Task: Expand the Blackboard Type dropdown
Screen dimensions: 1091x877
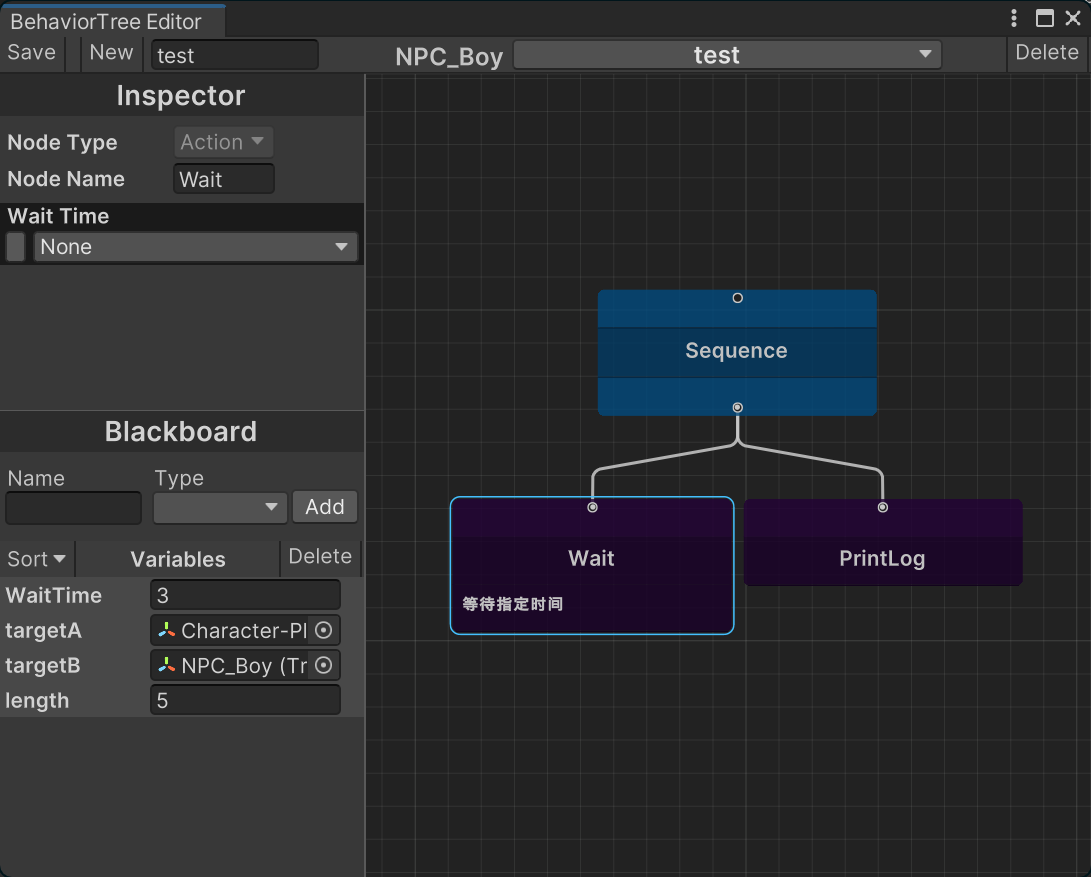Action: pyautogui.click(x=220, y=507)
